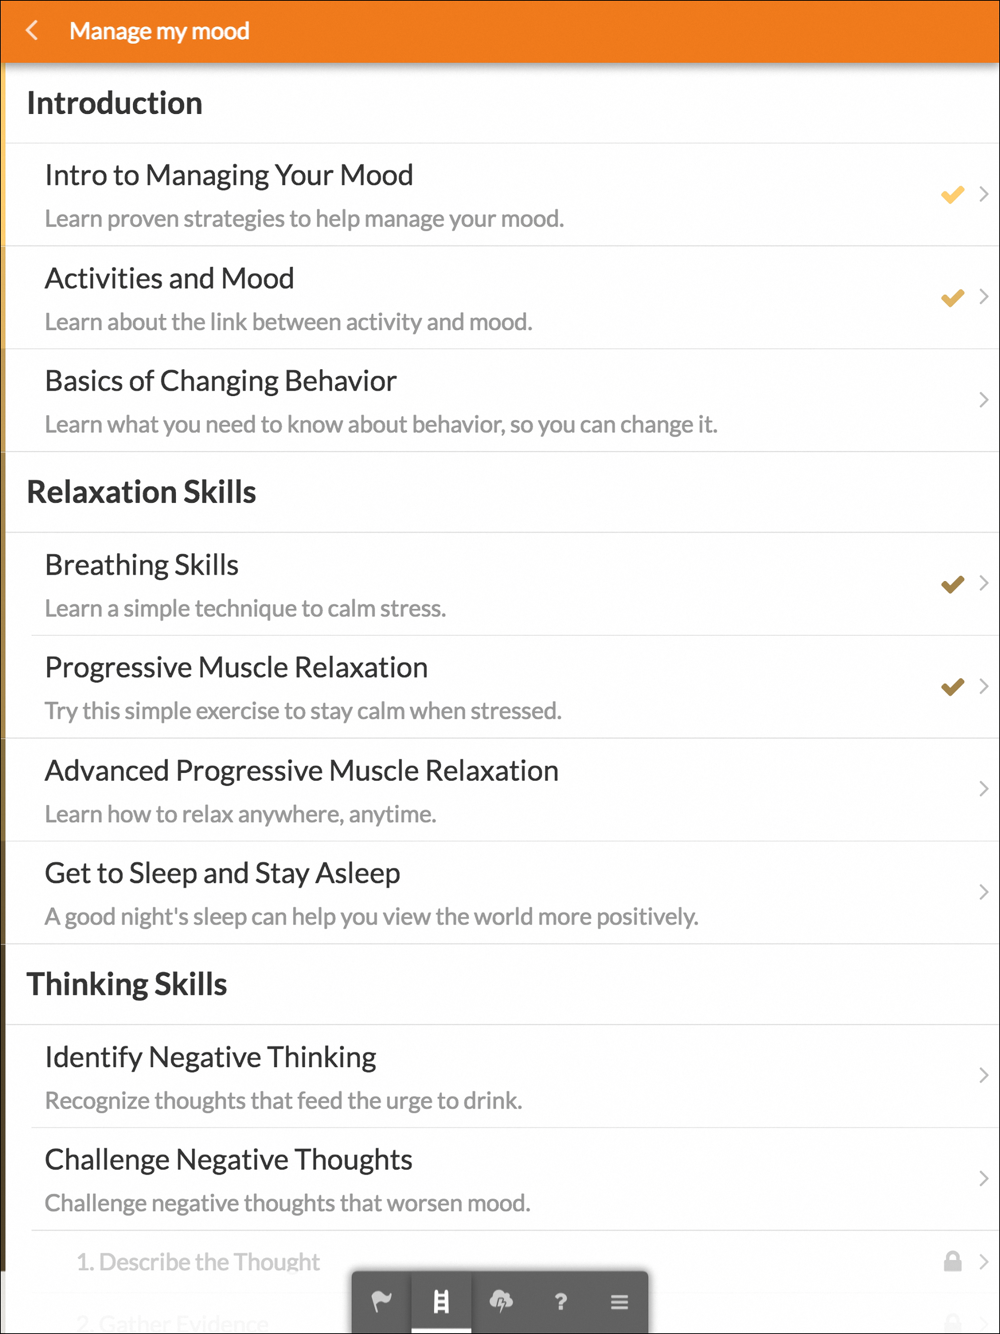1000x1334 pixels.
Task: Open Advanced Progressive Muscle Relaxation lesson
Action: point(502,790)
